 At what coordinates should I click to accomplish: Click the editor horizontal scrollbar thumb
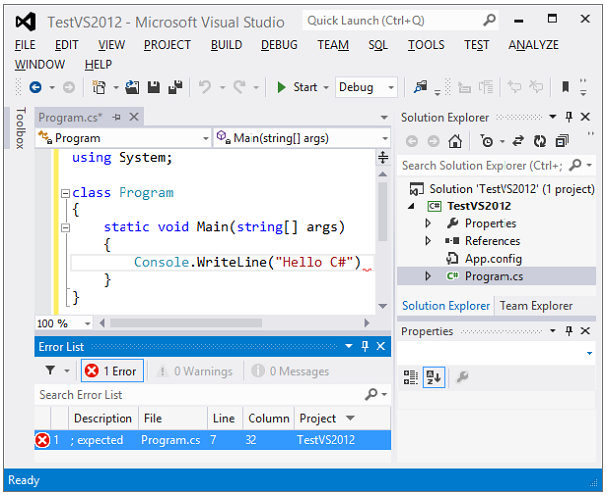(x=186, y=323)
